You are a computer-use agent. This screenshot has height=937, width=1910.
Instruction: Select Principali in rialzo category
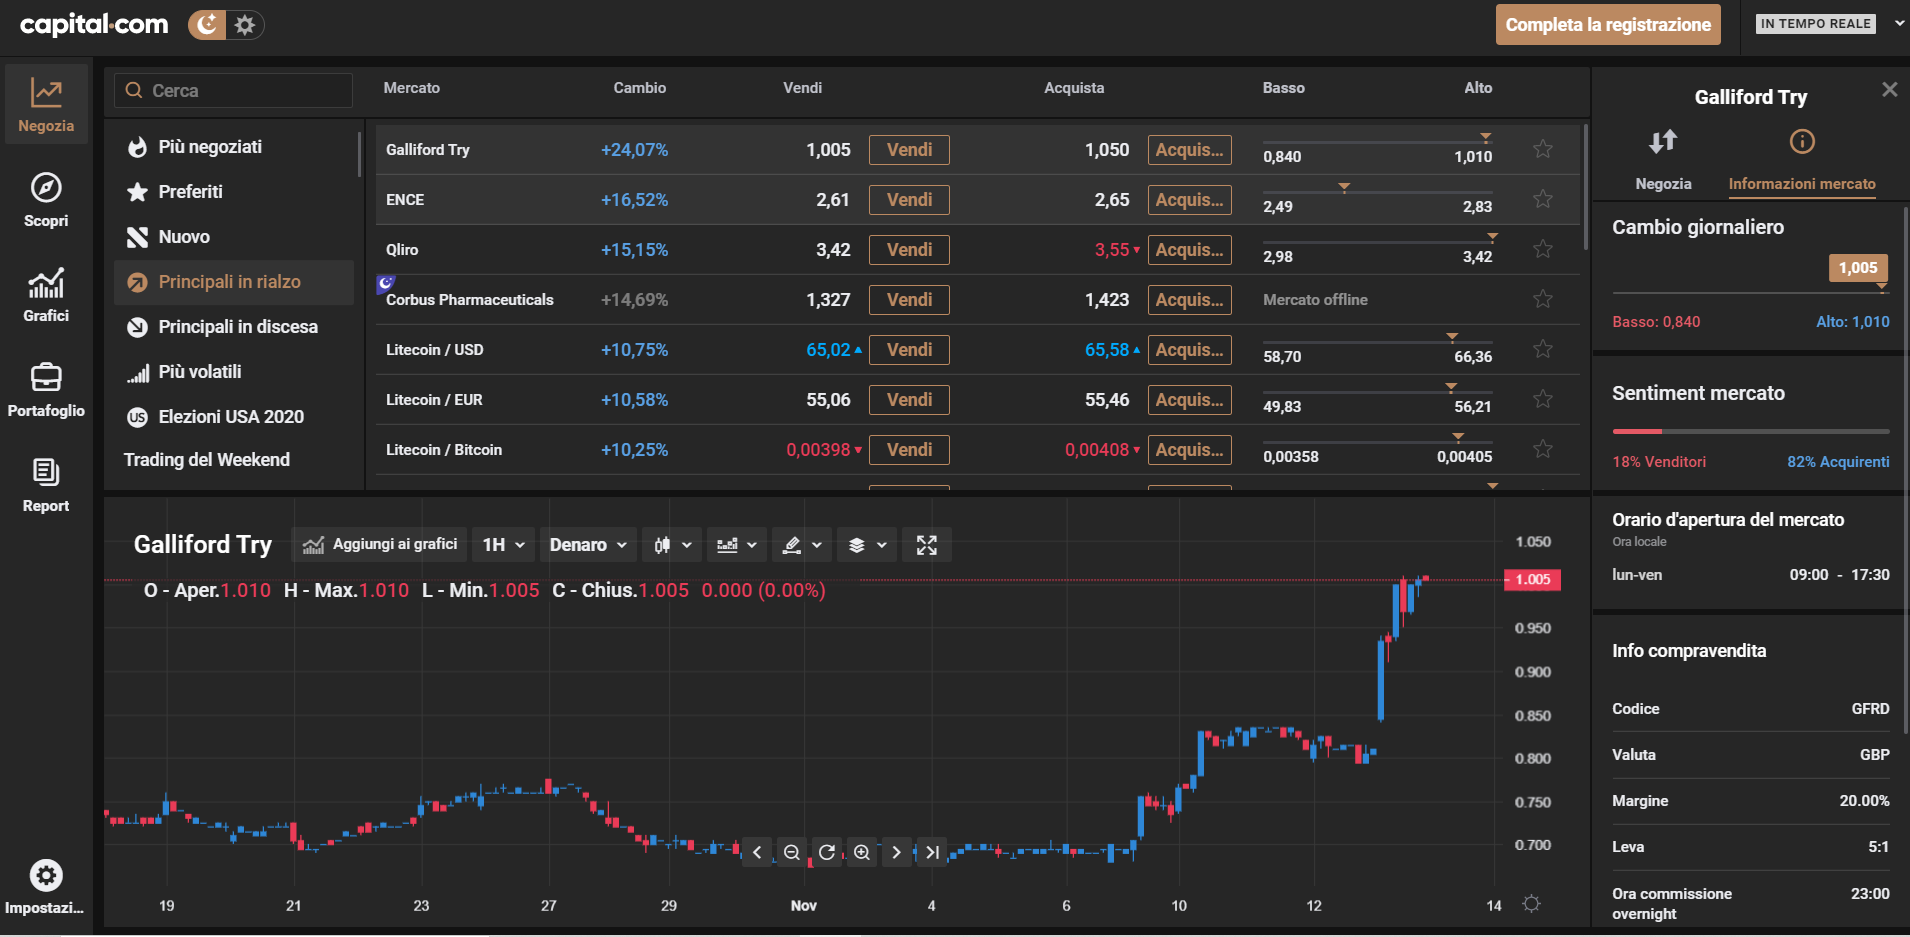pyautogui.click(x=234, y=282)
